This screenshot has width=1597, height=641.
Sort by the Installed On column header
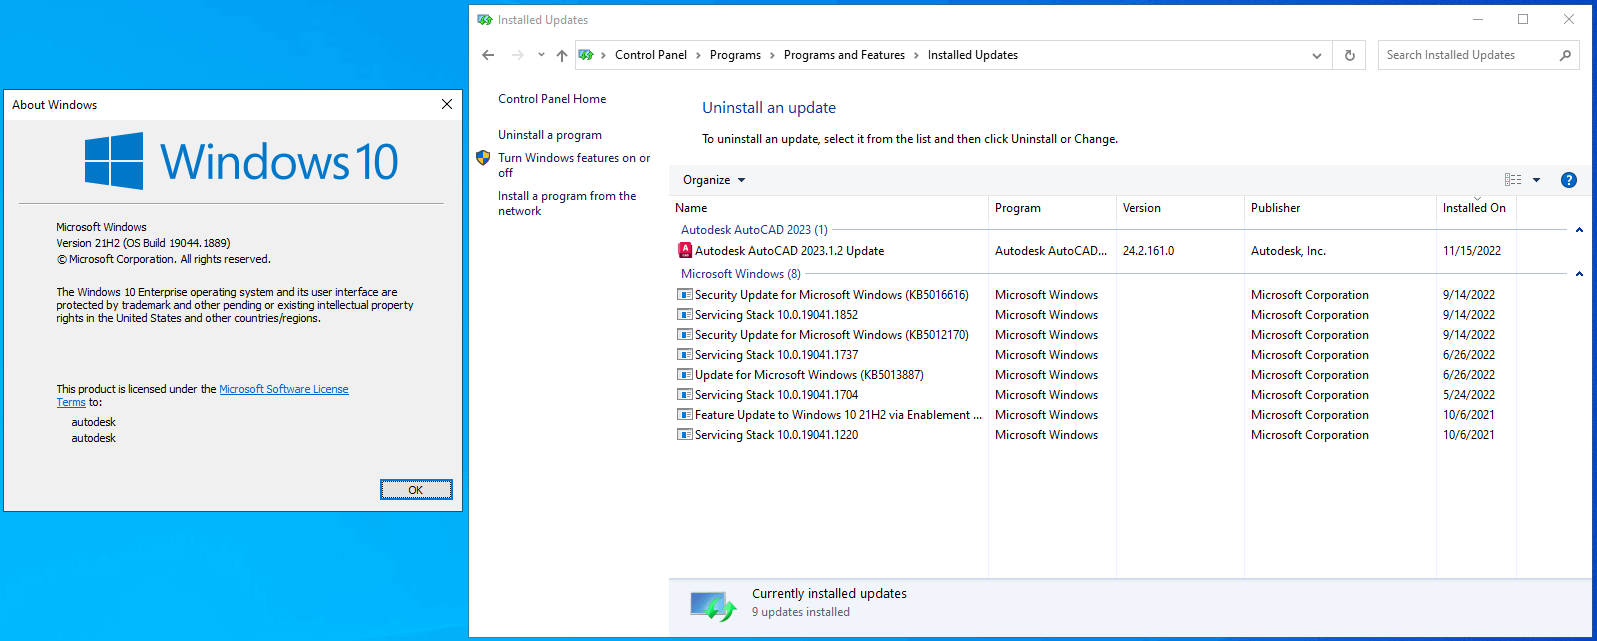[1476, 208]
